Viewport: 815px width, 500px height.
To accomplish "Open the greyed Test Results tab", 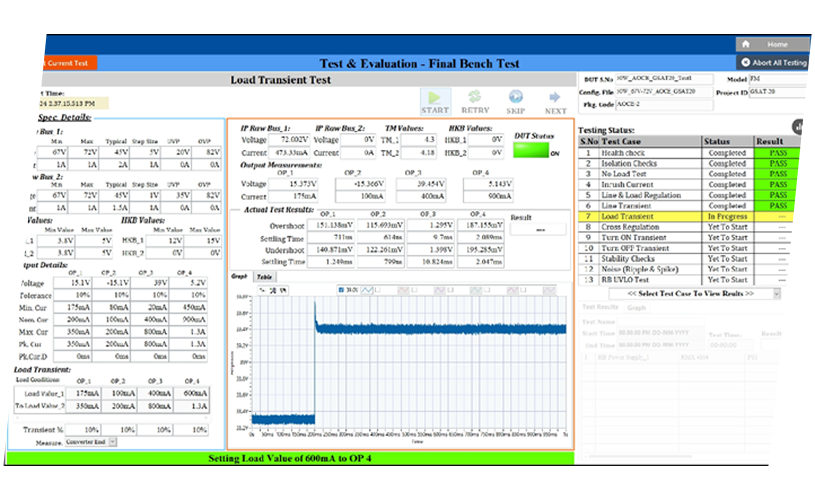I will [x=600, y=307].
